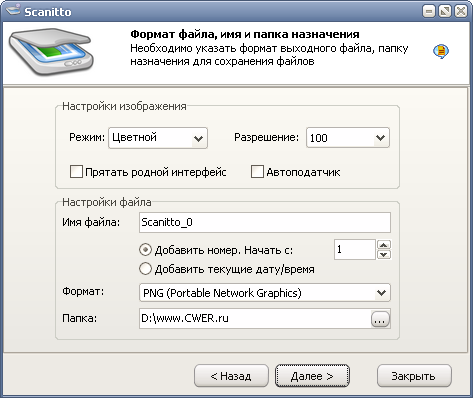Click the Scanitto title bar app icon
473x398 pixels.
click(x=13, y=11)
